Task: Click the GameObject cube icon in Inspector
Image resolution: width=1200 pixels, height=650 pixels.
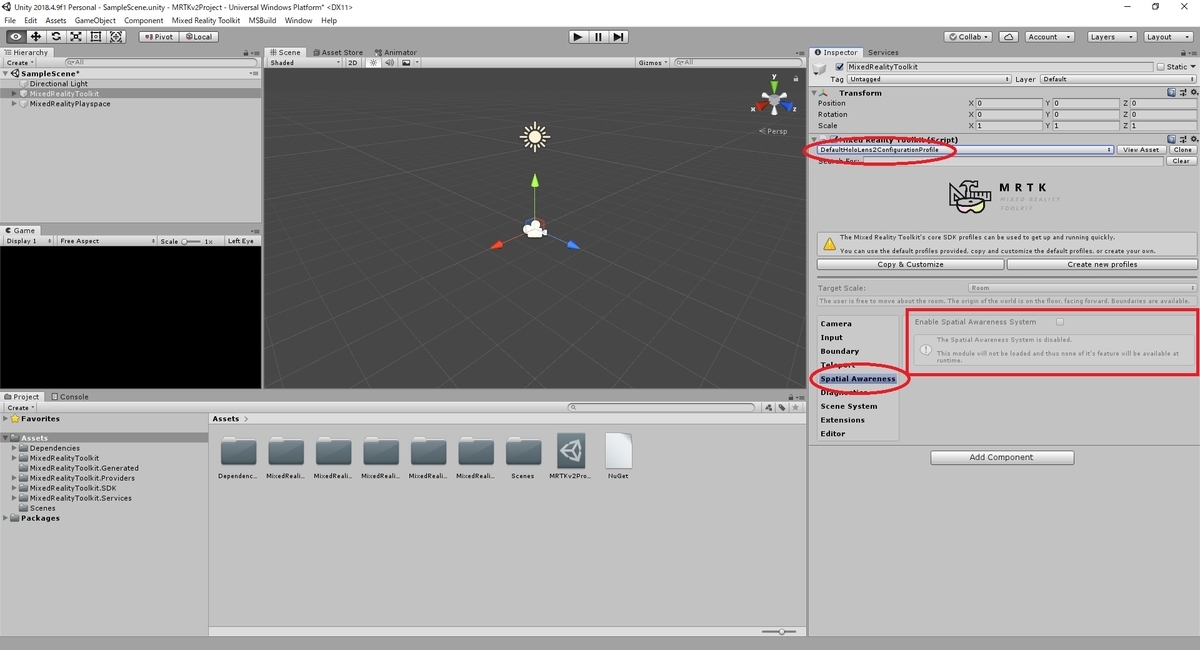Action: [x=820, y=68]
